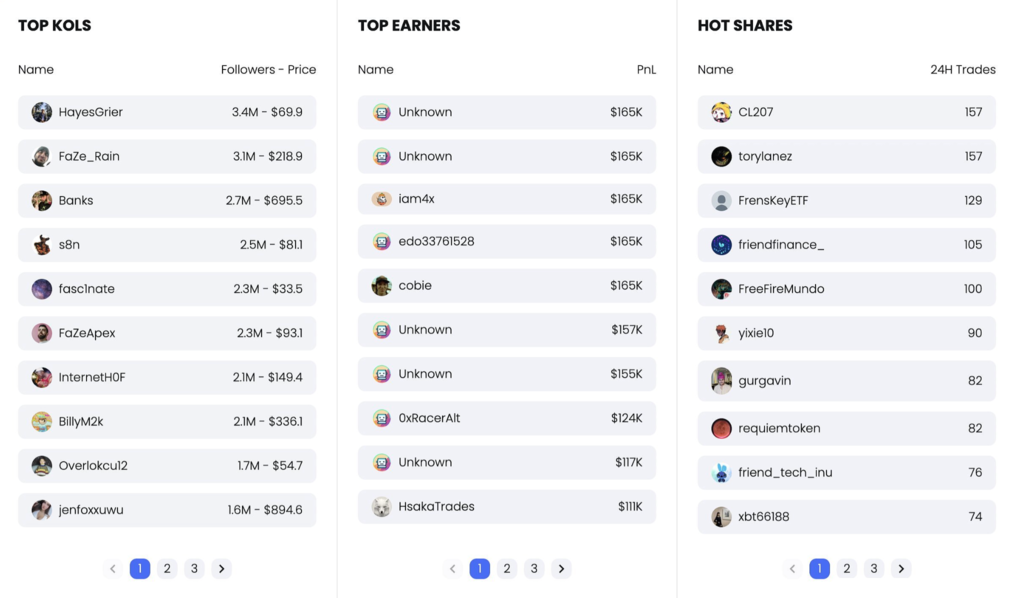Select the FrensKeyETF hot share row
The height and width of the screenshot is (598, 1011).
coord(847,201)
